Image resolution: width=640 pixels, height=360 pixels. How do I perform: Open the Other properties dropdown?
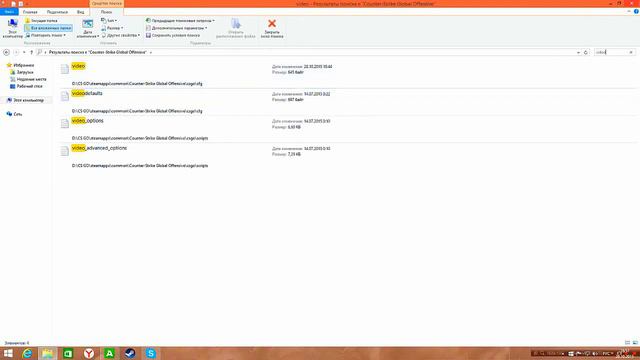[120, 35]
